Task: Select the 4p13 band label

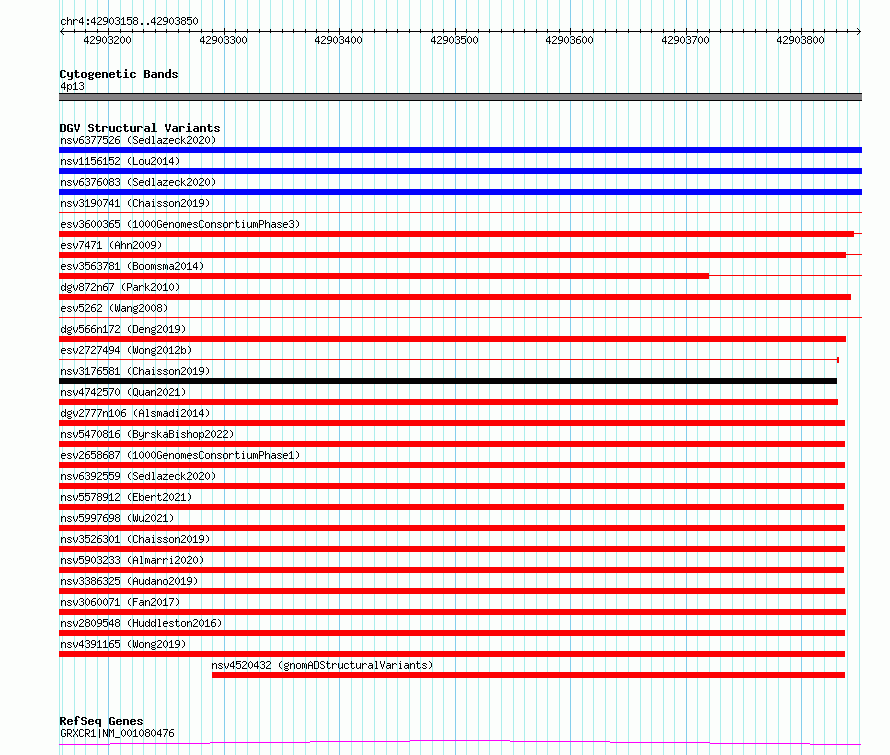Action: click(x=72, y=86)
